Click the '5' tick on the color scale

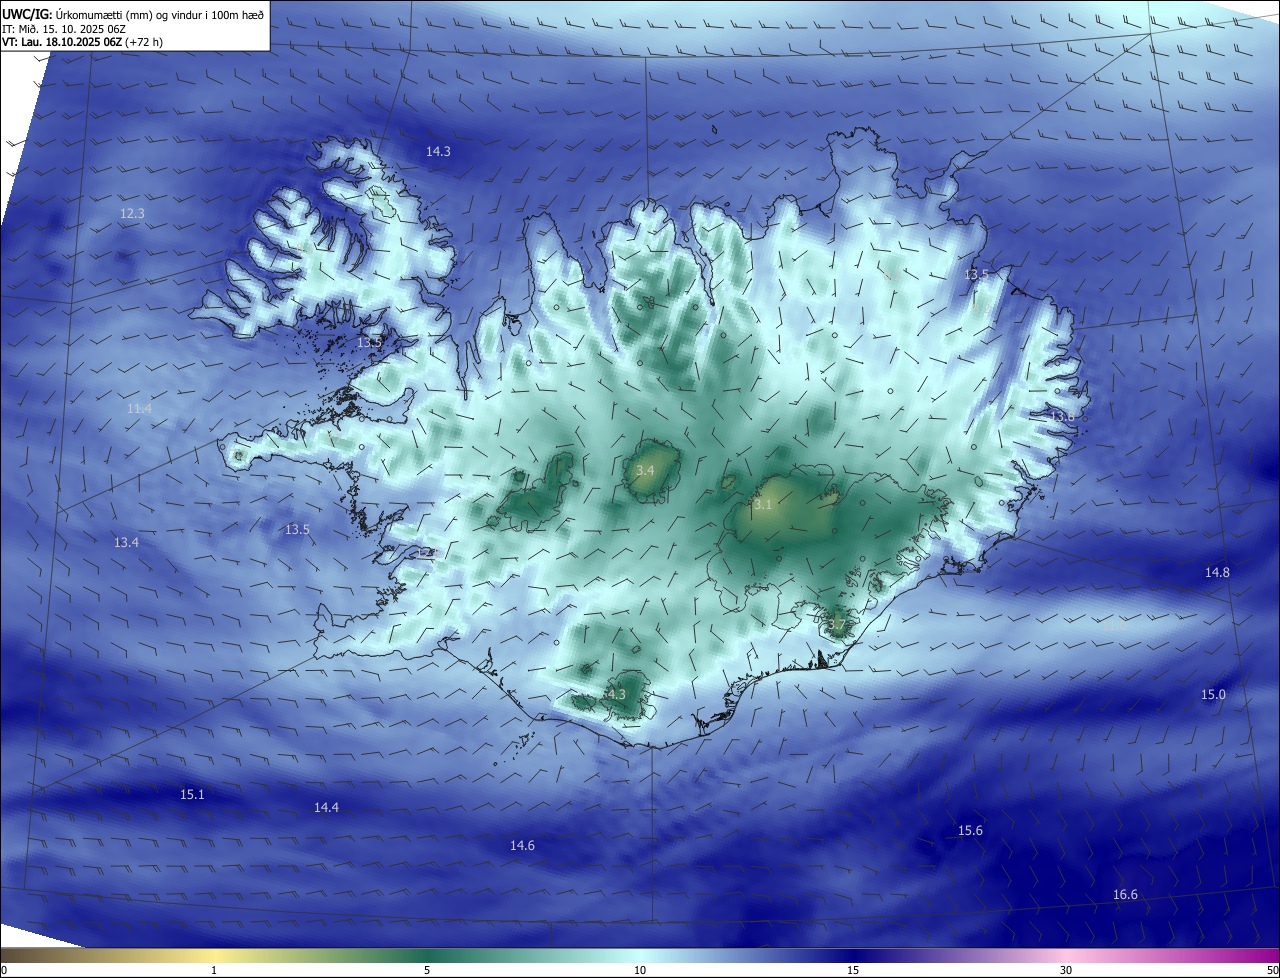[x=427, y=970]
